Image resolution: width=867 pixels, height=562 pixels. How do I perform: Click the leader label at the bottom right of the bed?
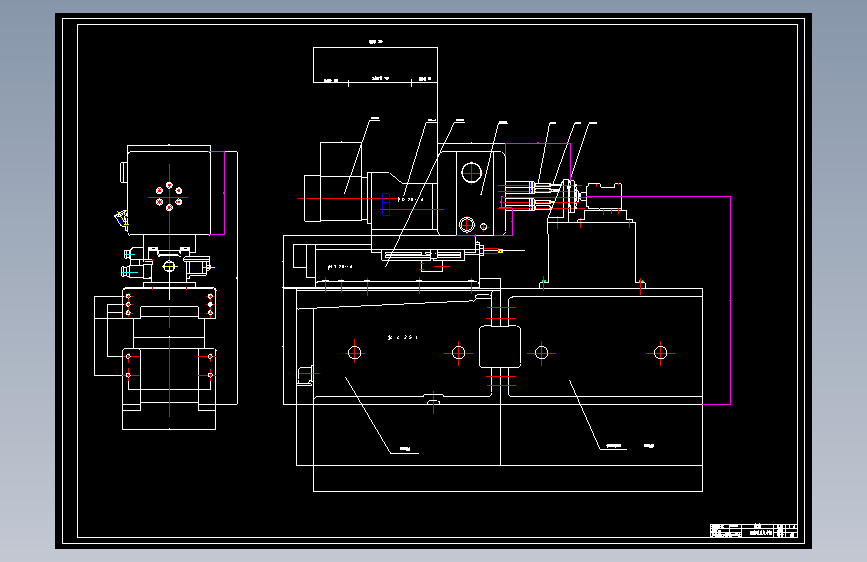tap(614, 446)
